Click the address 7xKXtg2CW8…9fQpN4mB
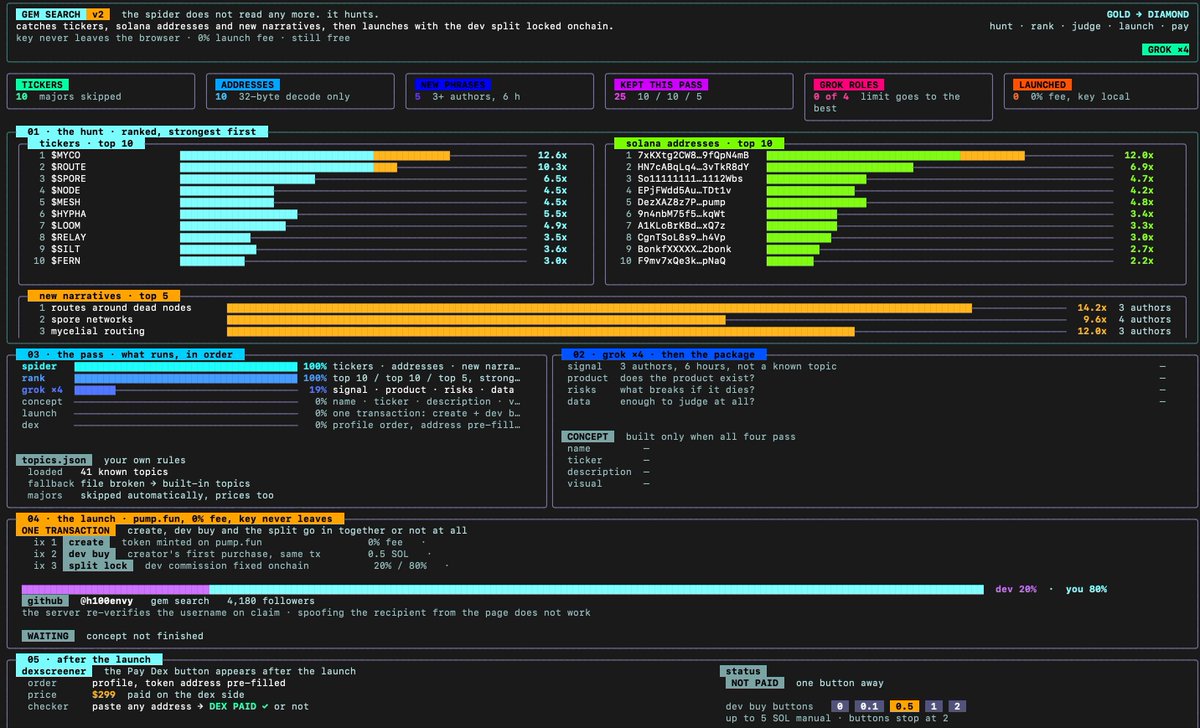 click(x=693, y=156)
